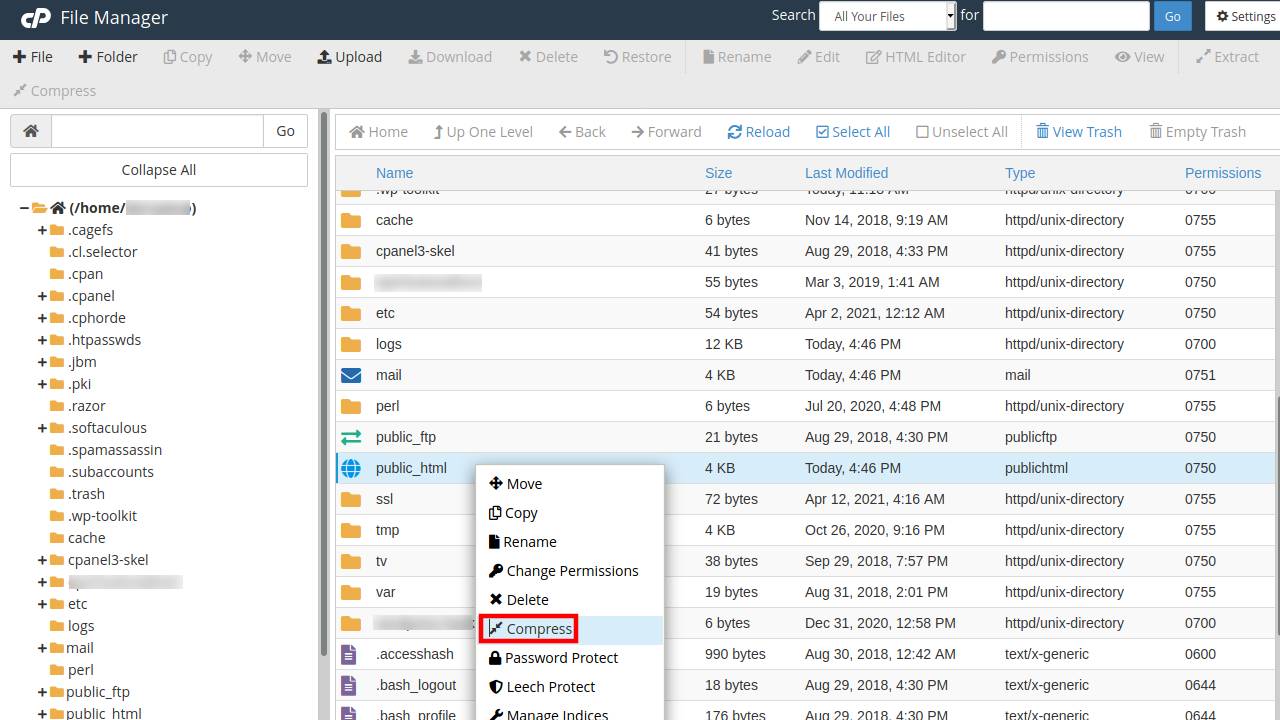
Task: Choose Copy from the context menu
Action: 569,513
